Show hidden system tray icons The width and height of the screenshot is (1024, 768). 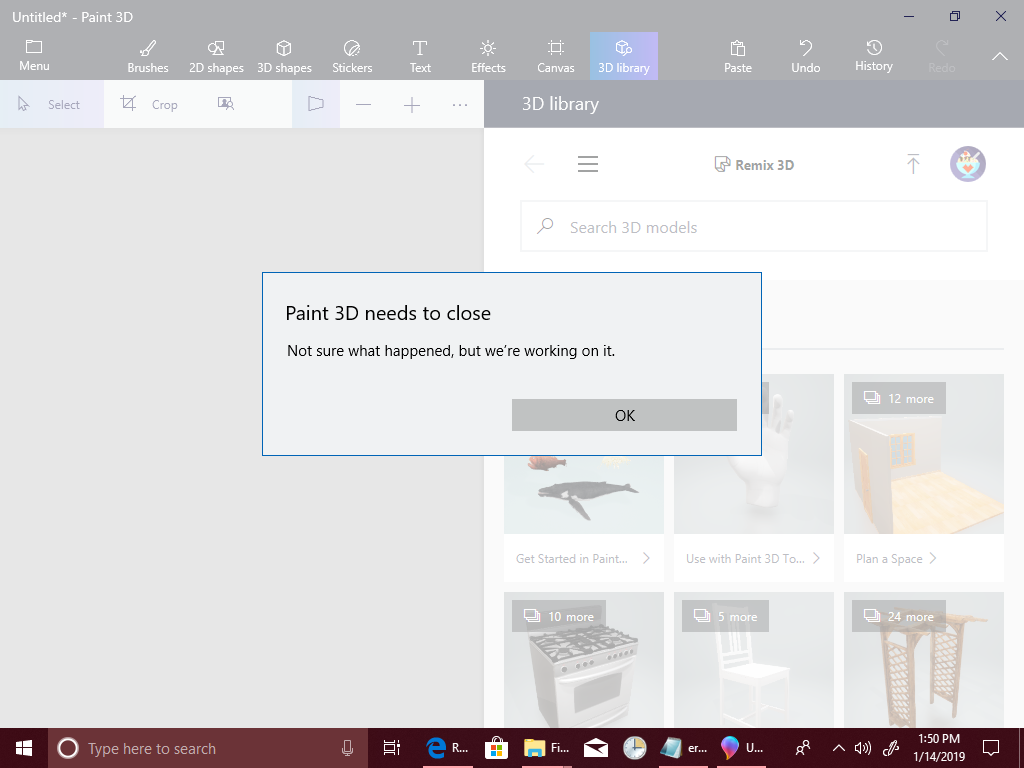[x=839, y=748]
